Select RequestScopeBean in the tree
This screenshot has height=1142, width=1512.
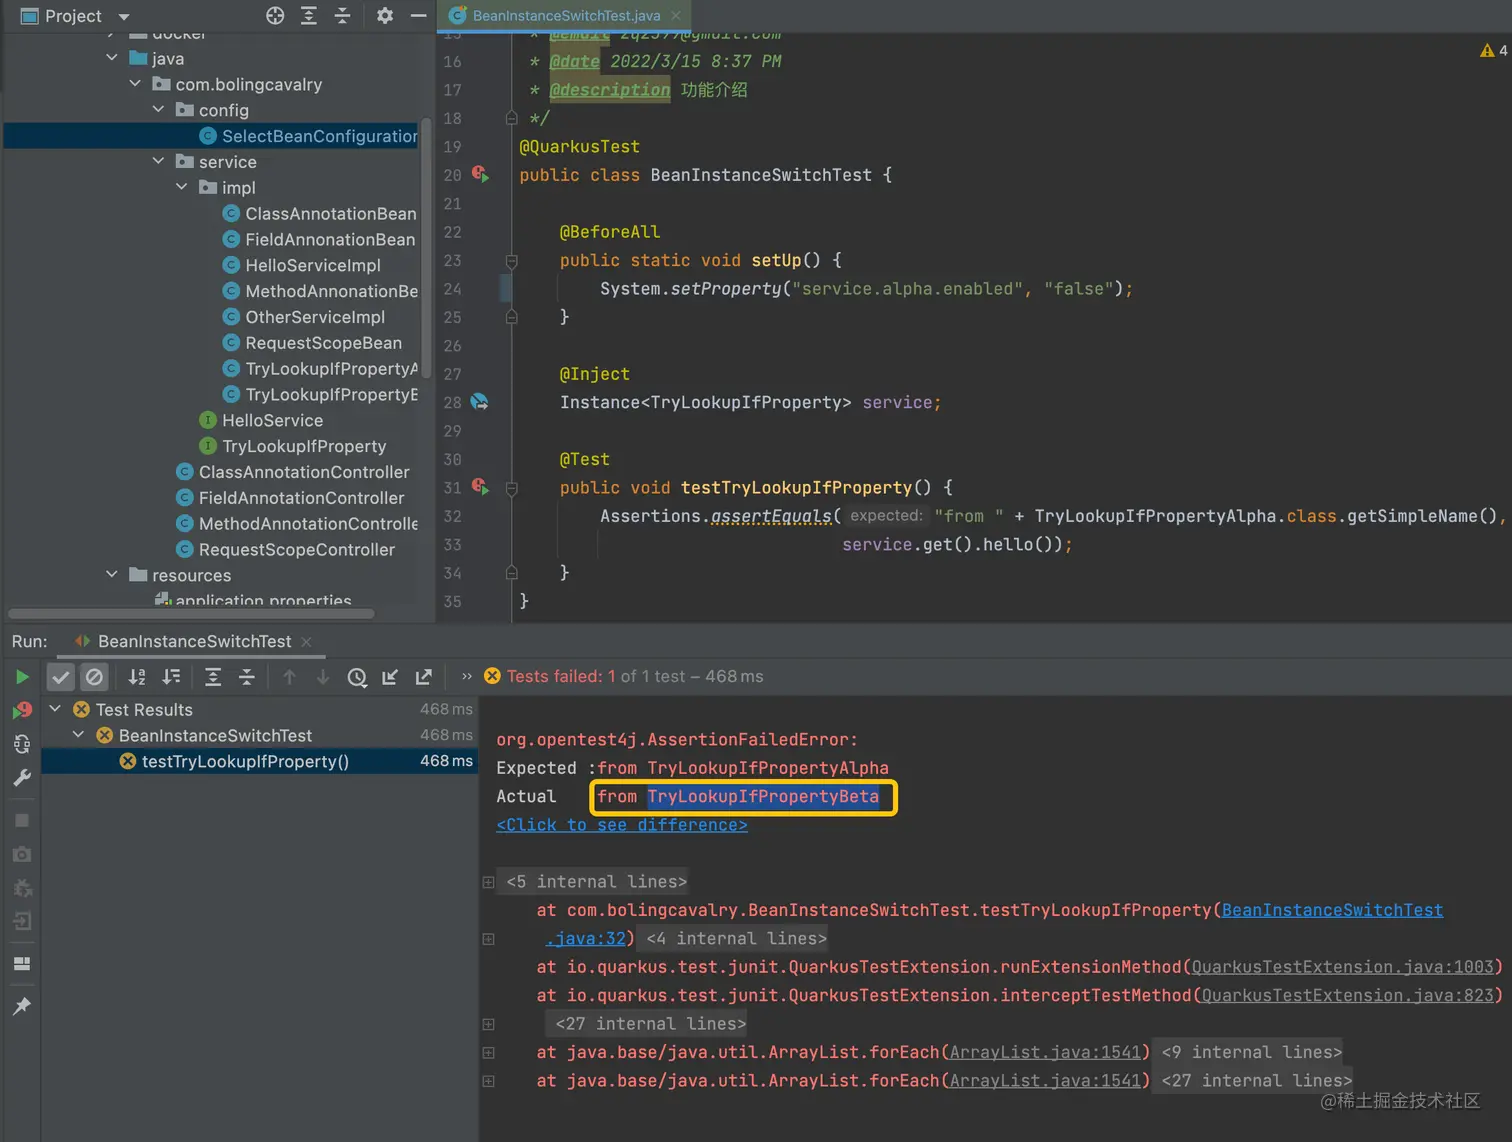pyautogui.click(x=312, y=343)
